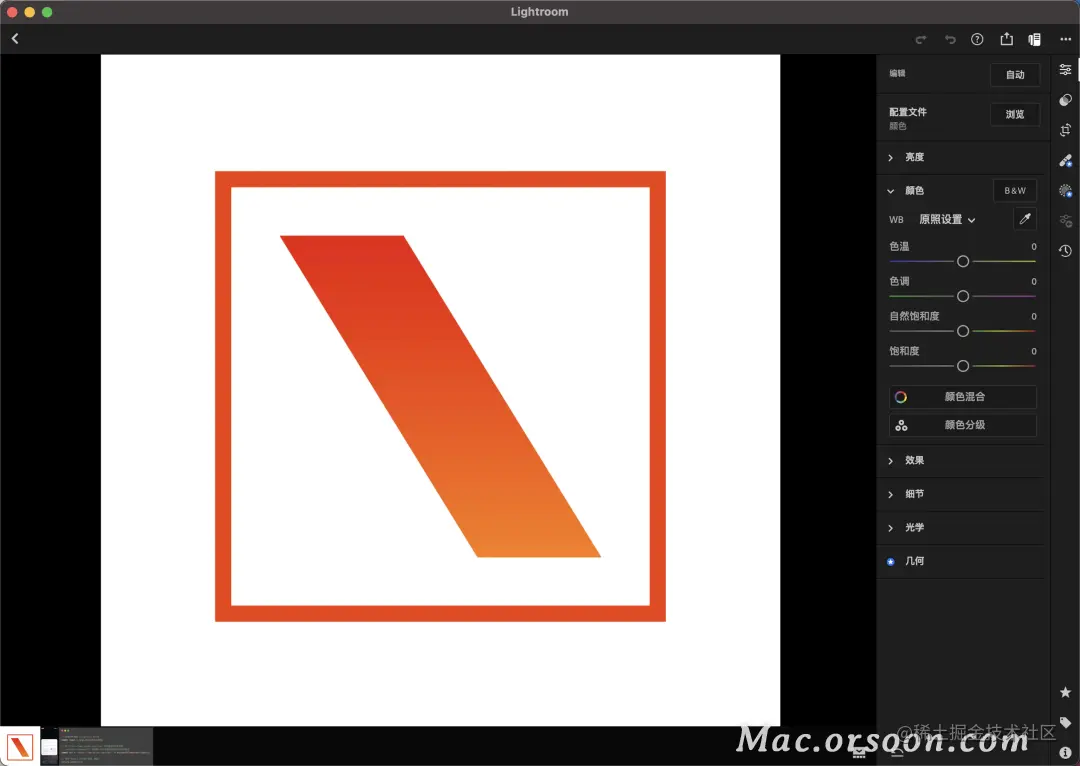Open the help question mark icon
Viewport: 1080px width, 766px height.
[x=977, y=39]
